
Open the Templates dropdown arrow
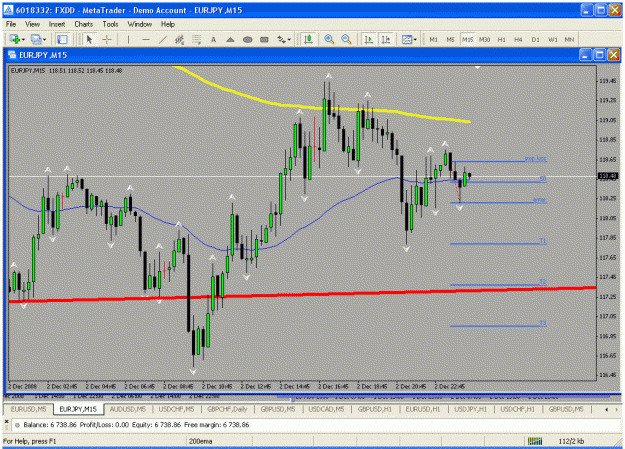[415, 39]
